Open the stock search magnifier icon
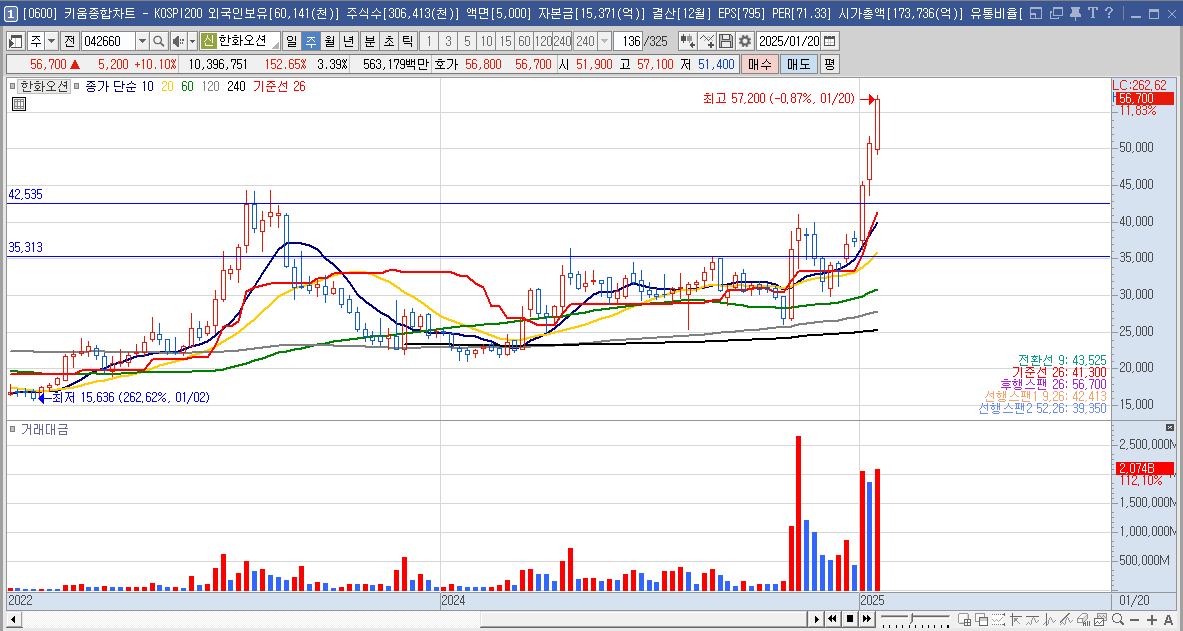This screenshot has height=631, width=1183. [158, 42]
